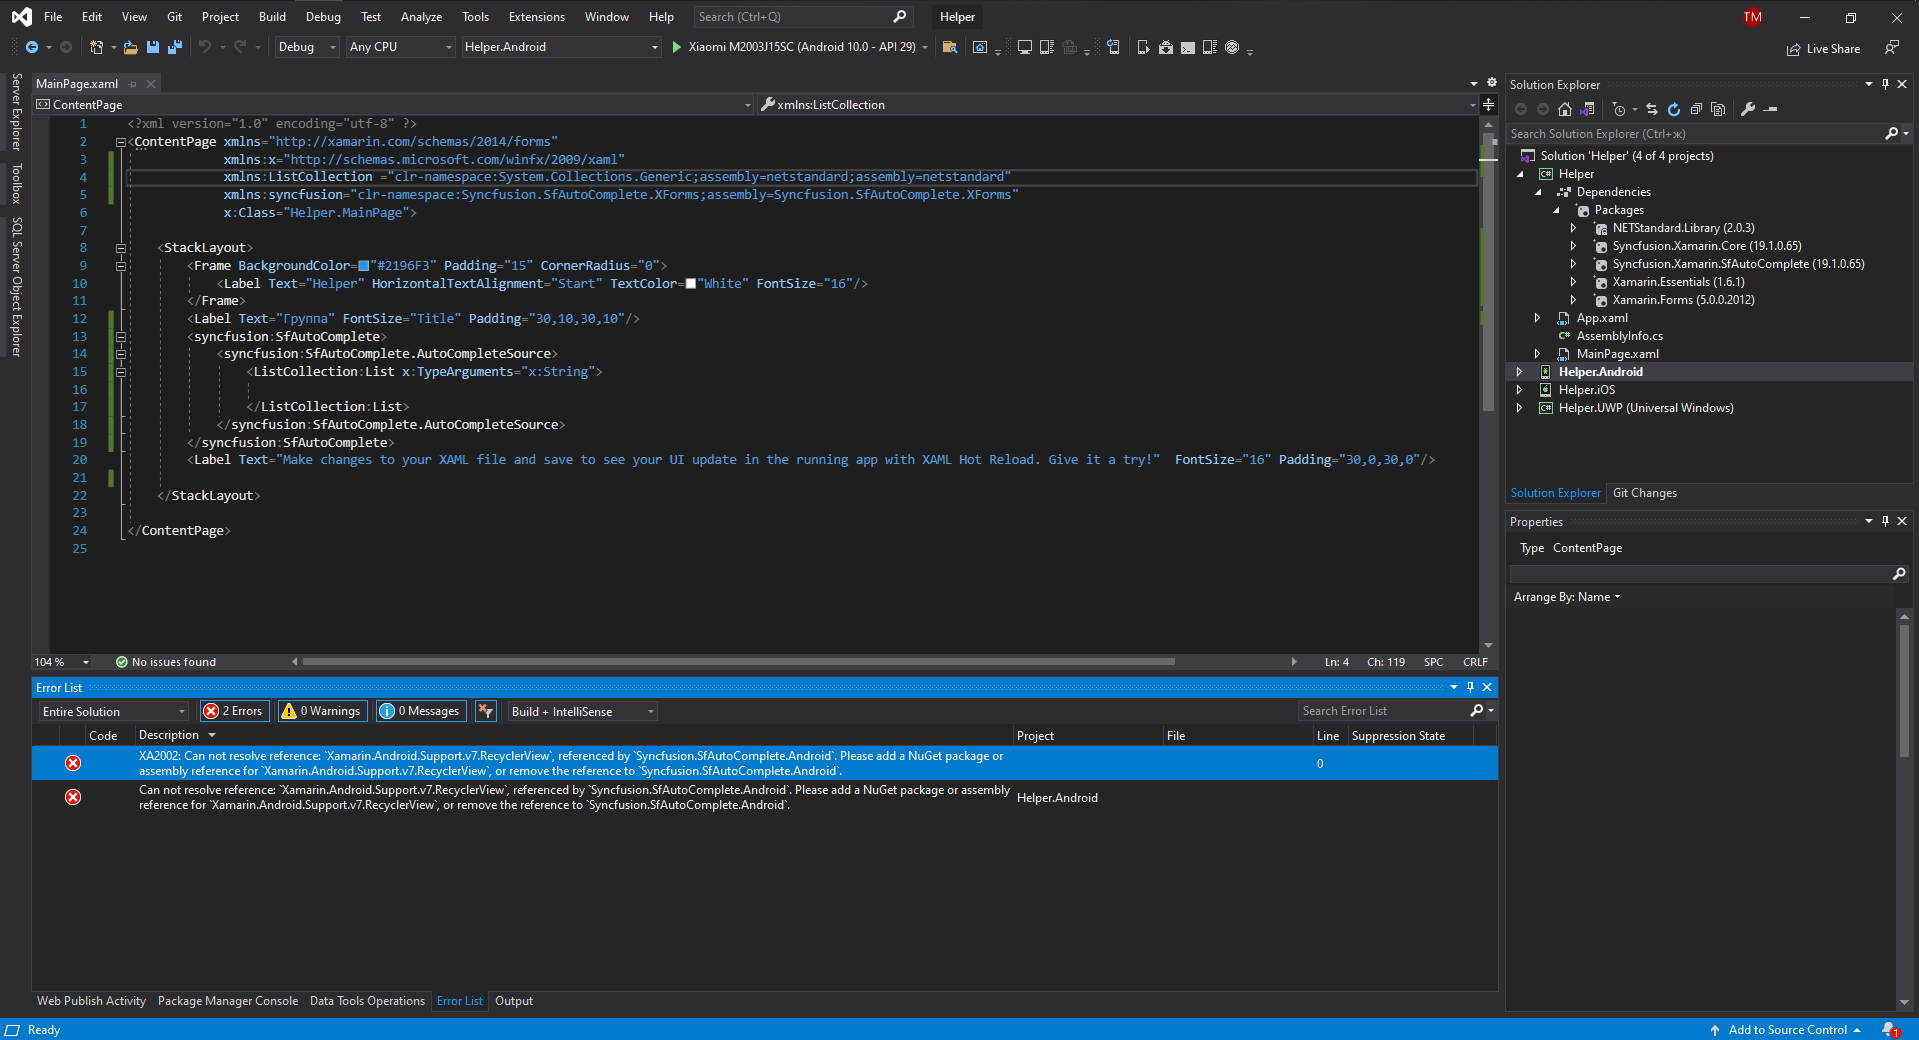The height and width of the screenshot is (1040, 1919).
Task: Toggle the 2 Errors filter
Action: point(233,711)
